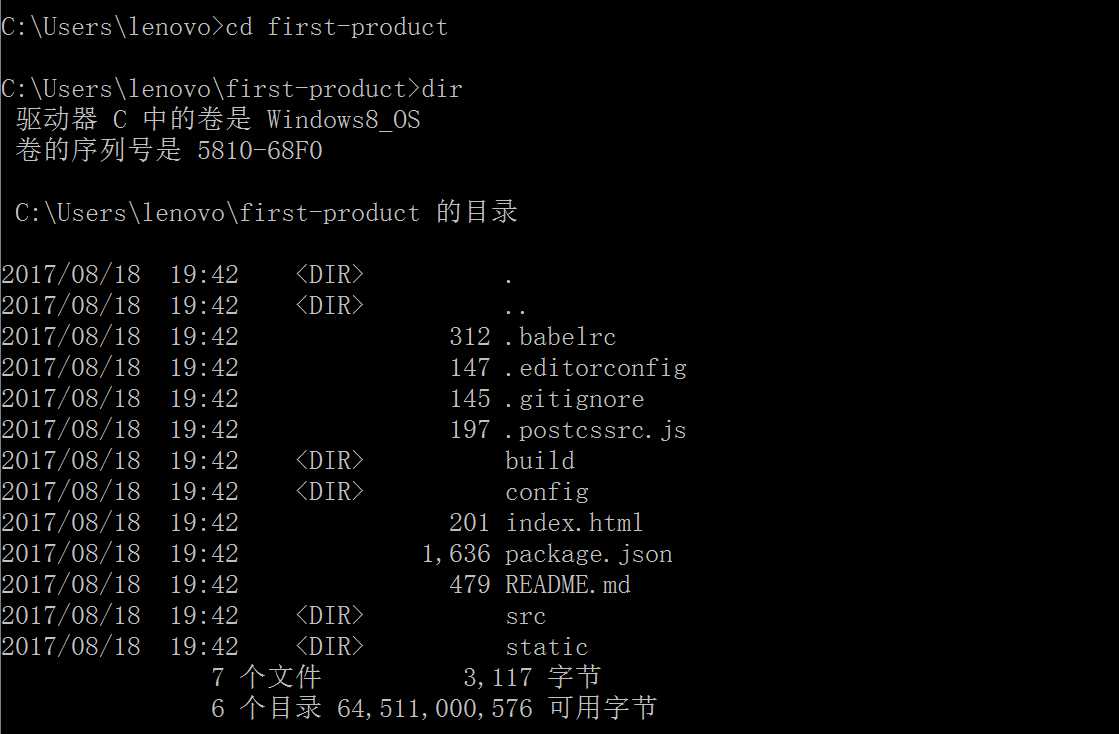Viewport: 1119px width, 734px height.
Task: Click the cd first-product command text
Action: click(x=337, y=27)
